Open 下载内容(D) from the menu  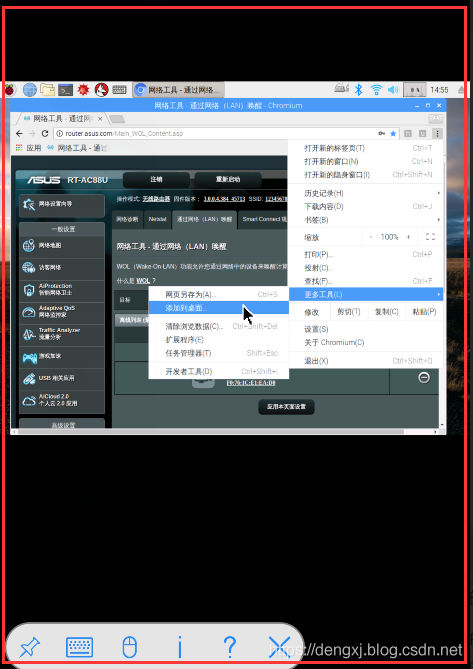click(x=366, y=207)
